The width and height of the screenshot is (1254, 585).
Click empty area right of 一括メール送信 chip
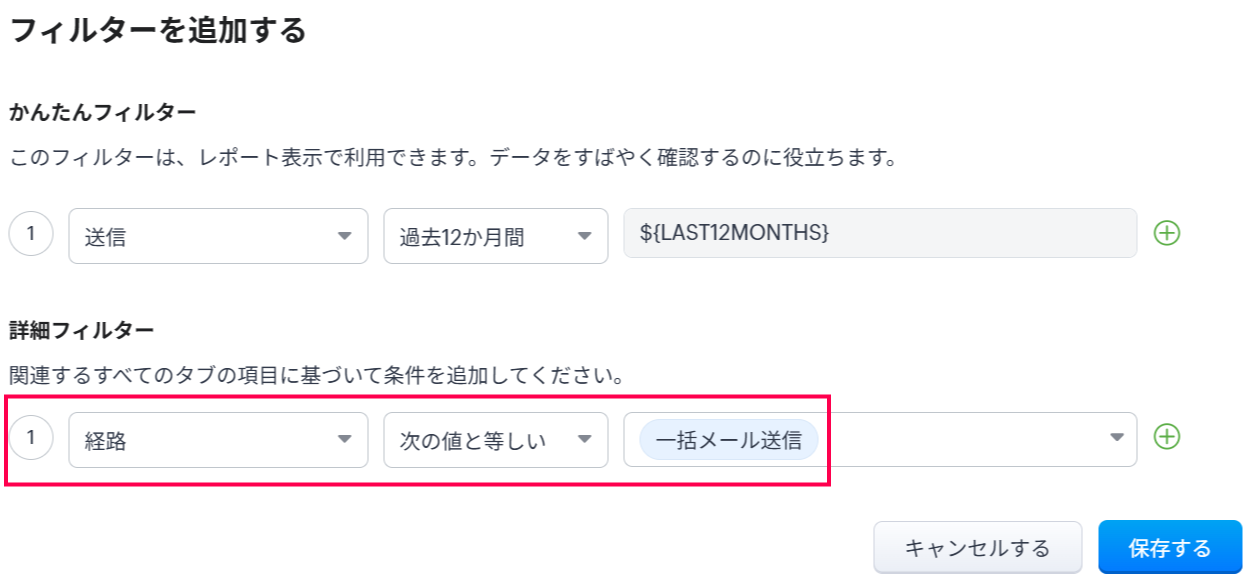pos(960,440)
